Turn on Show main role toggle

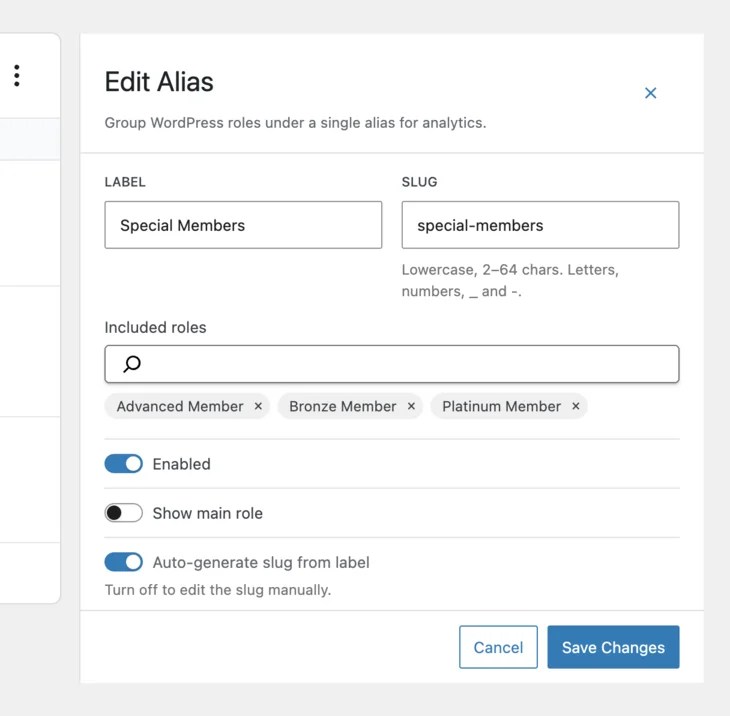124,513
